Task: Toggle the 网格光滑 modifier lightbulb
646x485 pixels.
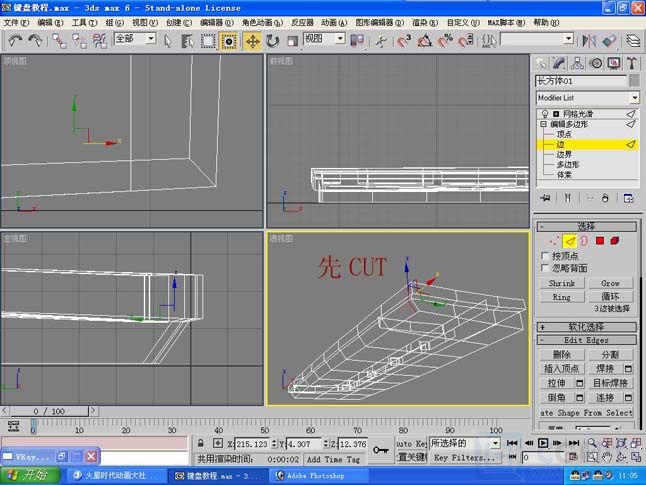Action: [x=545, y=114]
